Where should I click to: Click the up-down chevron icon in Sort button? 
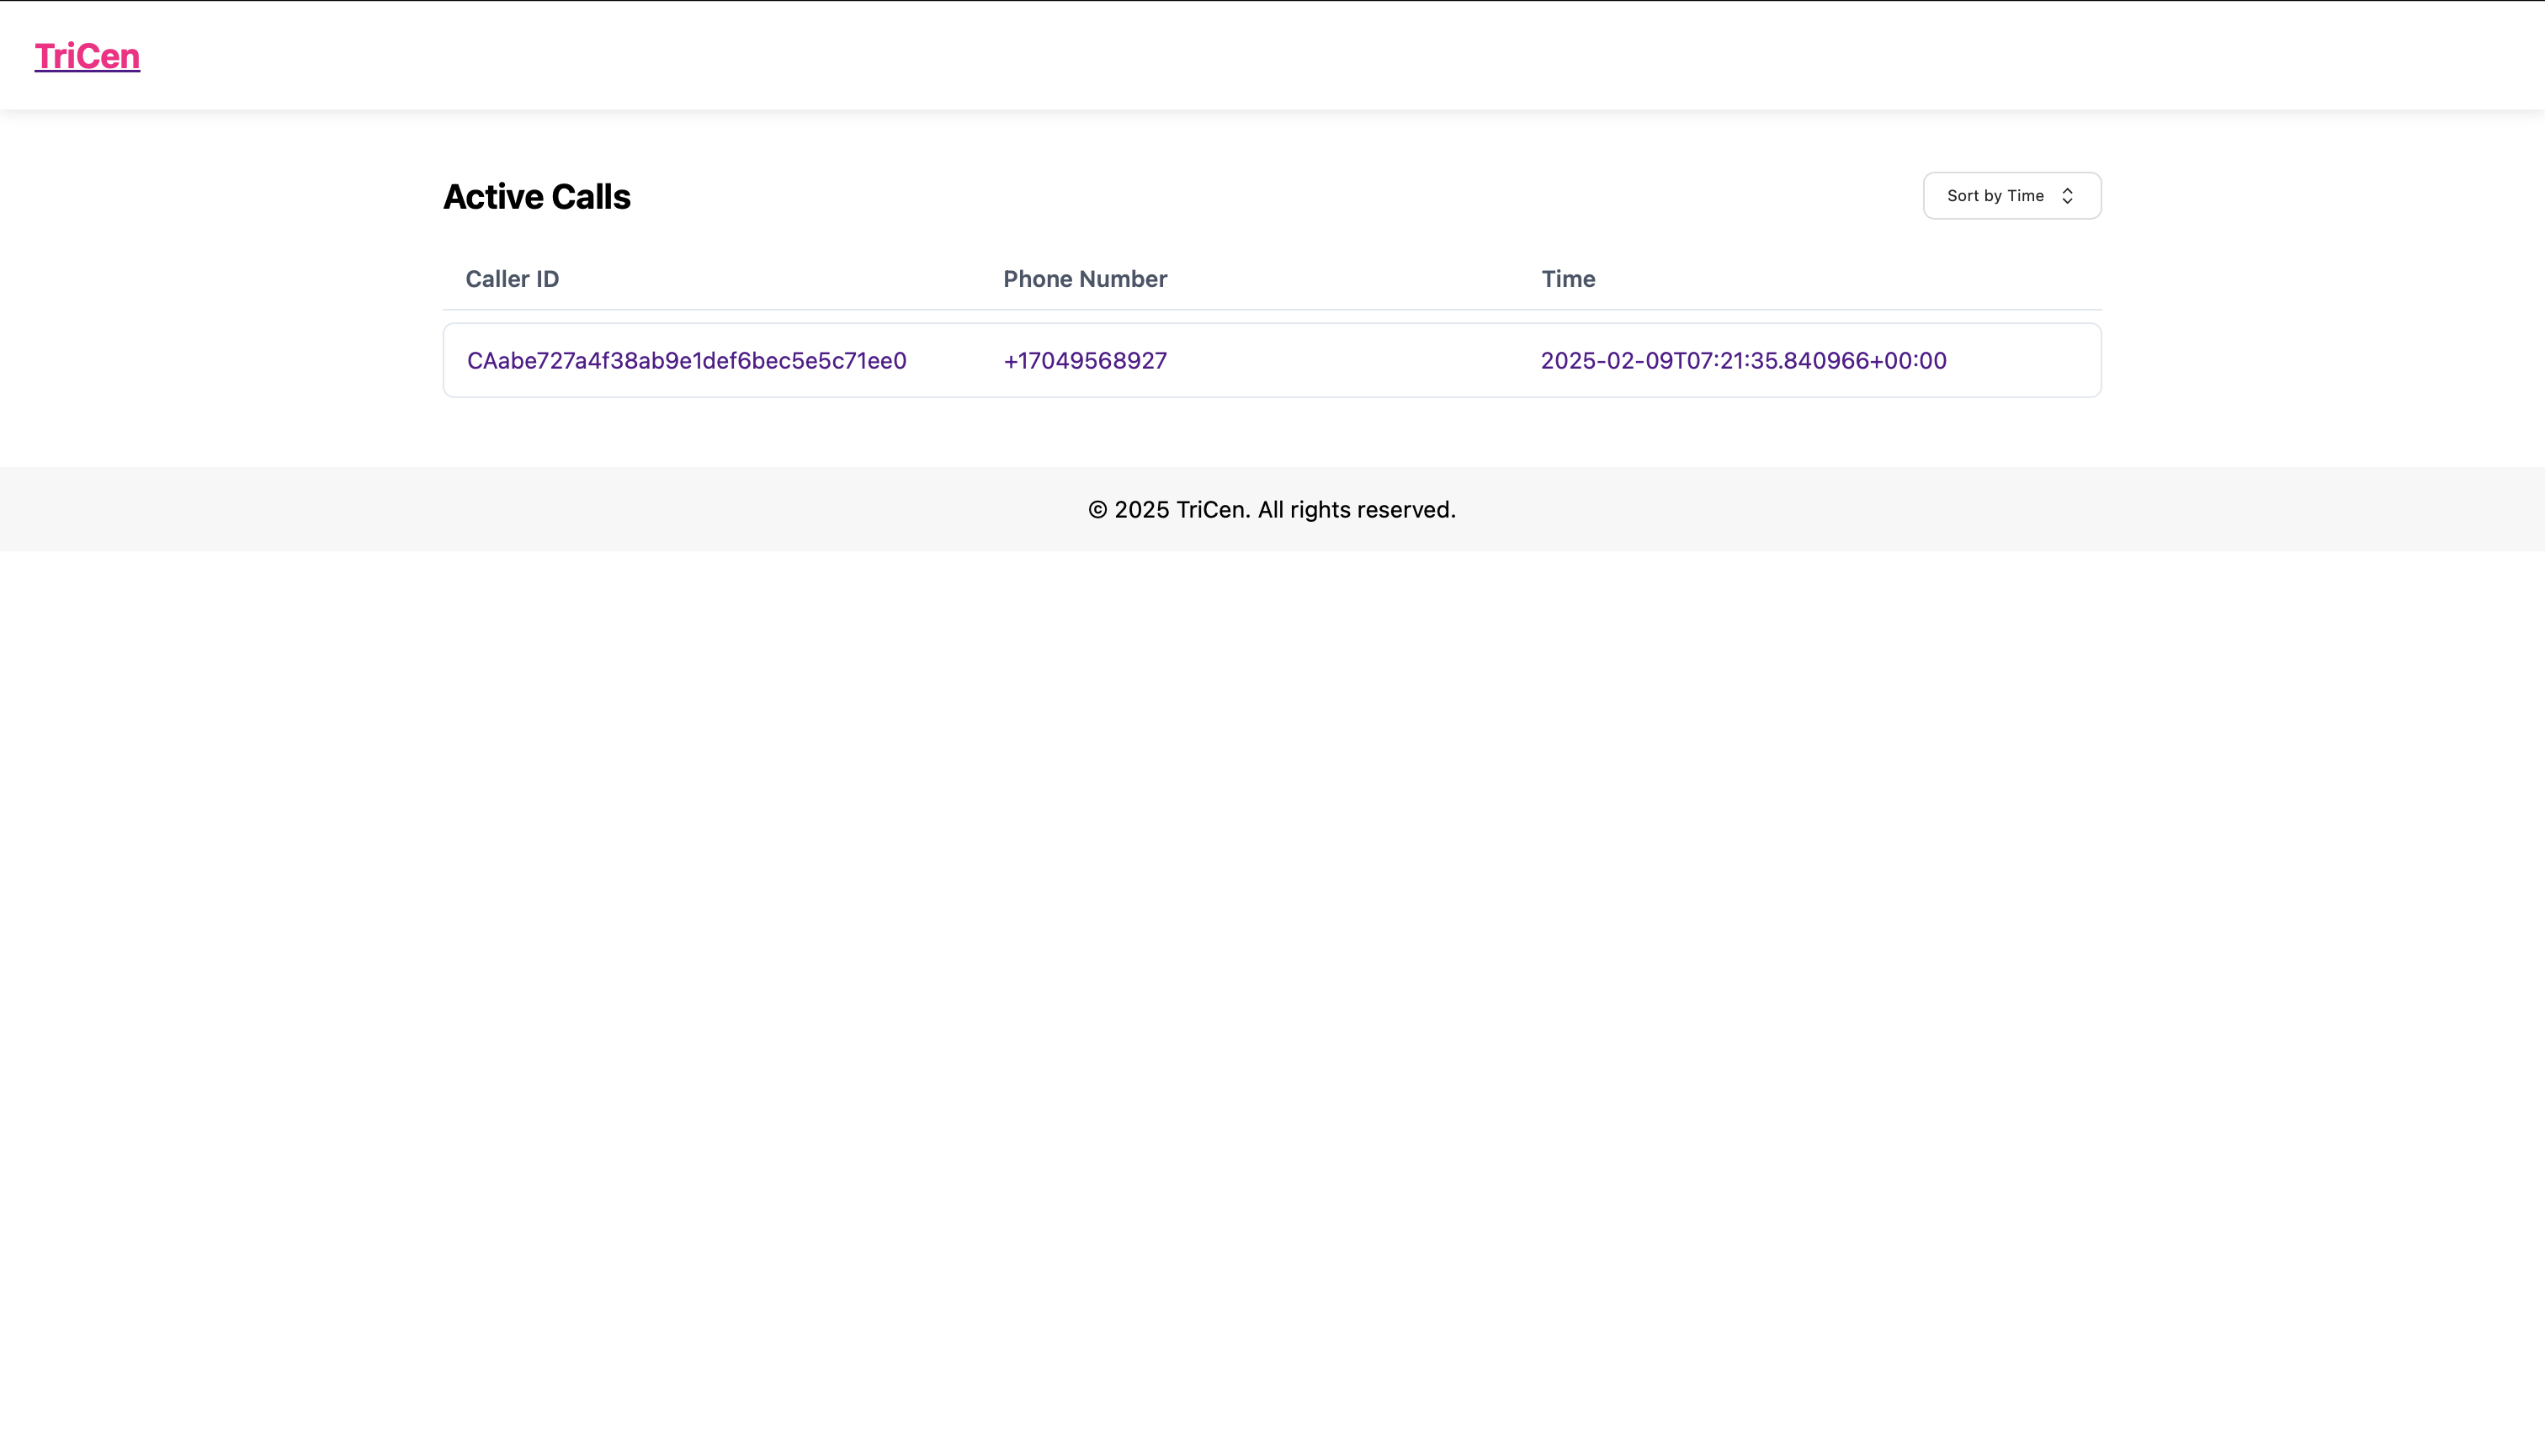pos(2067,196)
